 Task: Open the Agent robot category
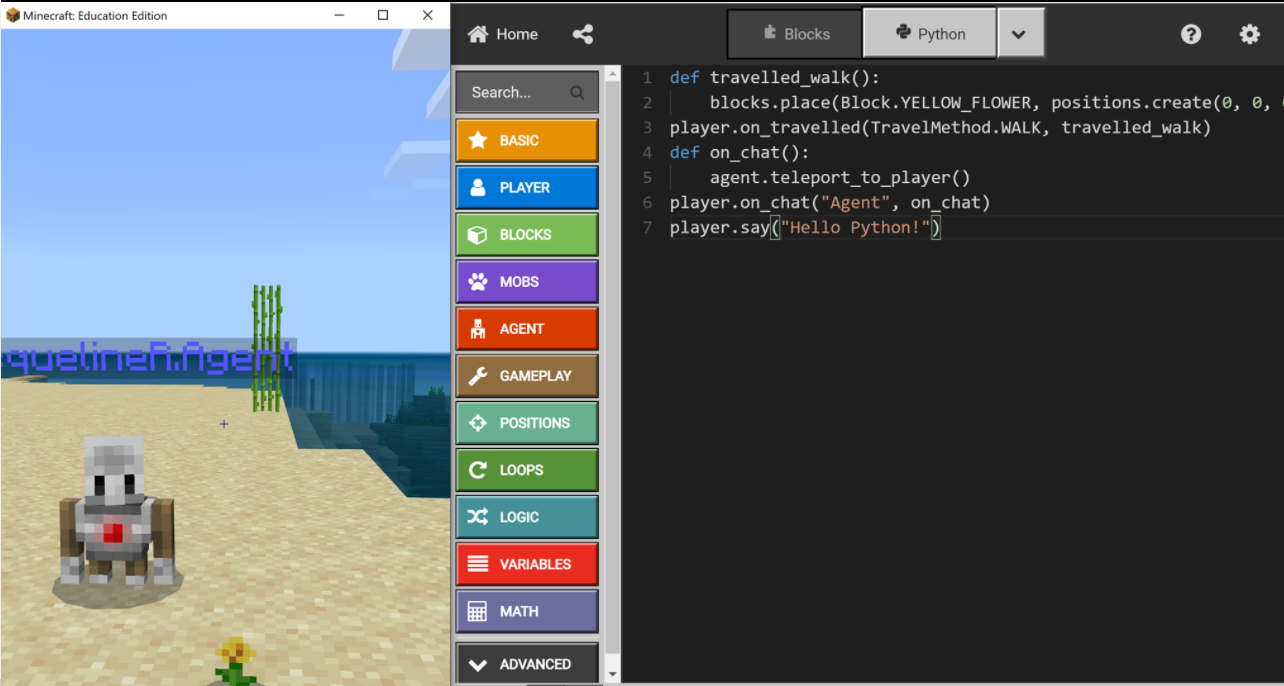[x=527, y=329]
